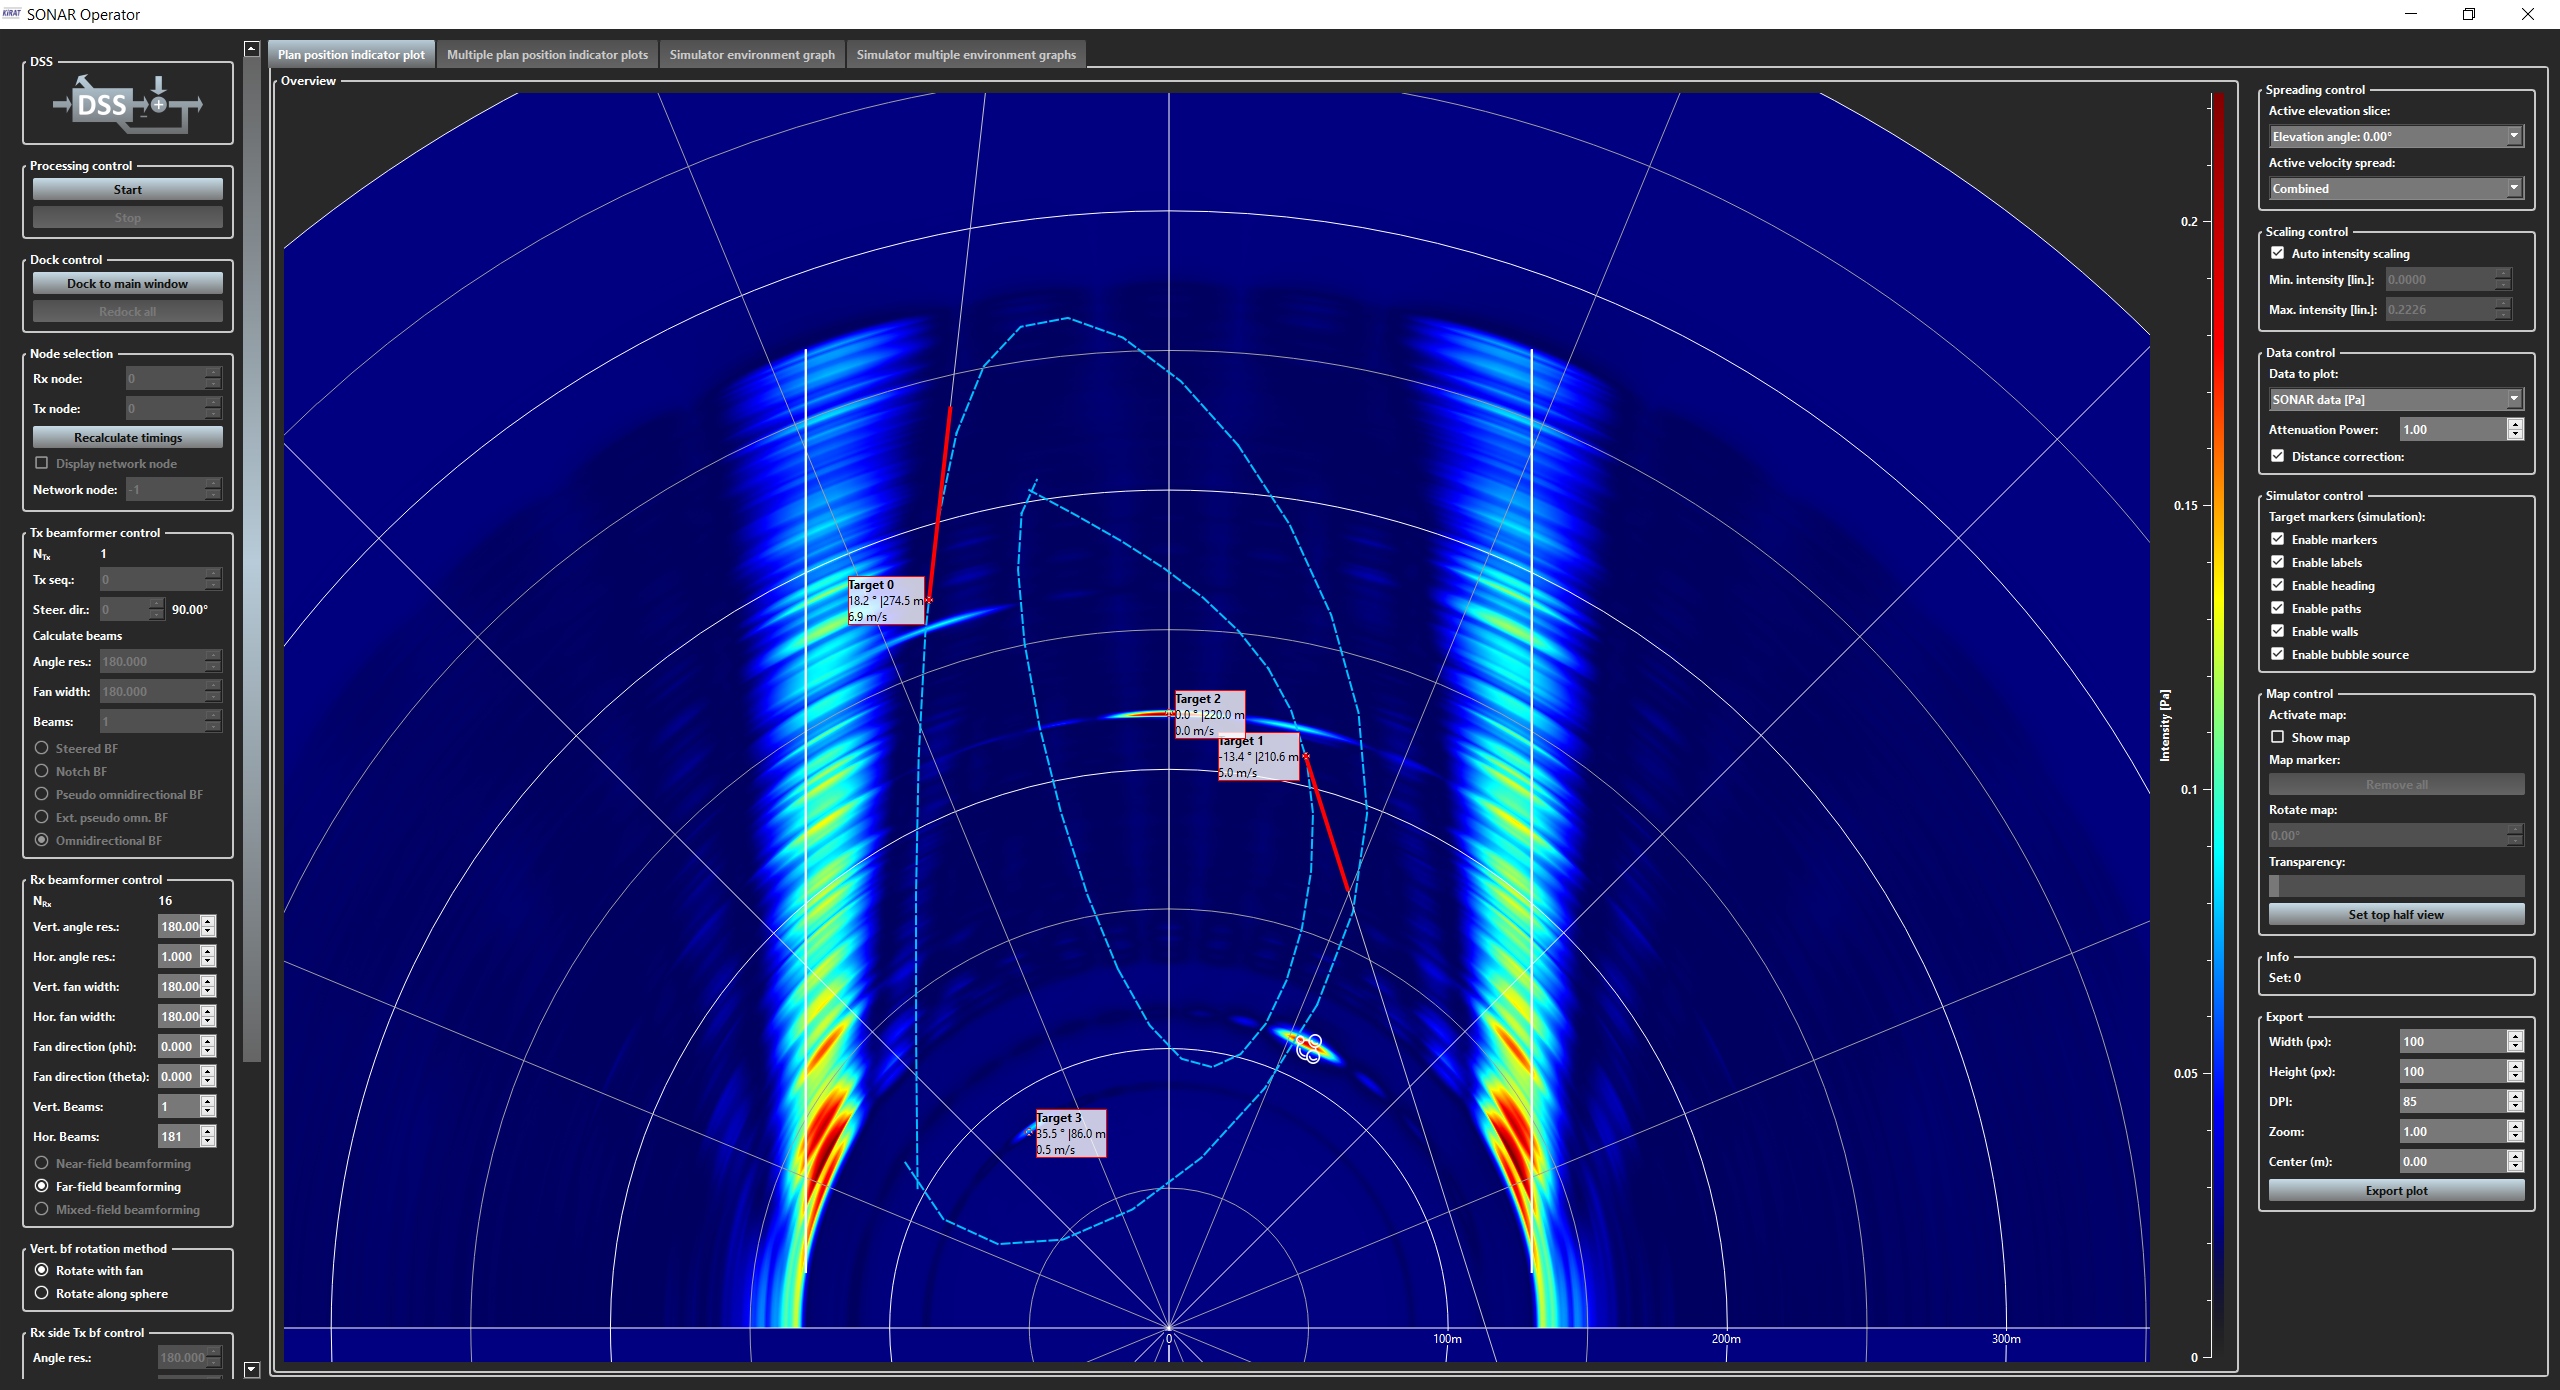Toggle Display network node checkbox
The width and height of the screenshot is (2560, 1390).
pos(42,463)
